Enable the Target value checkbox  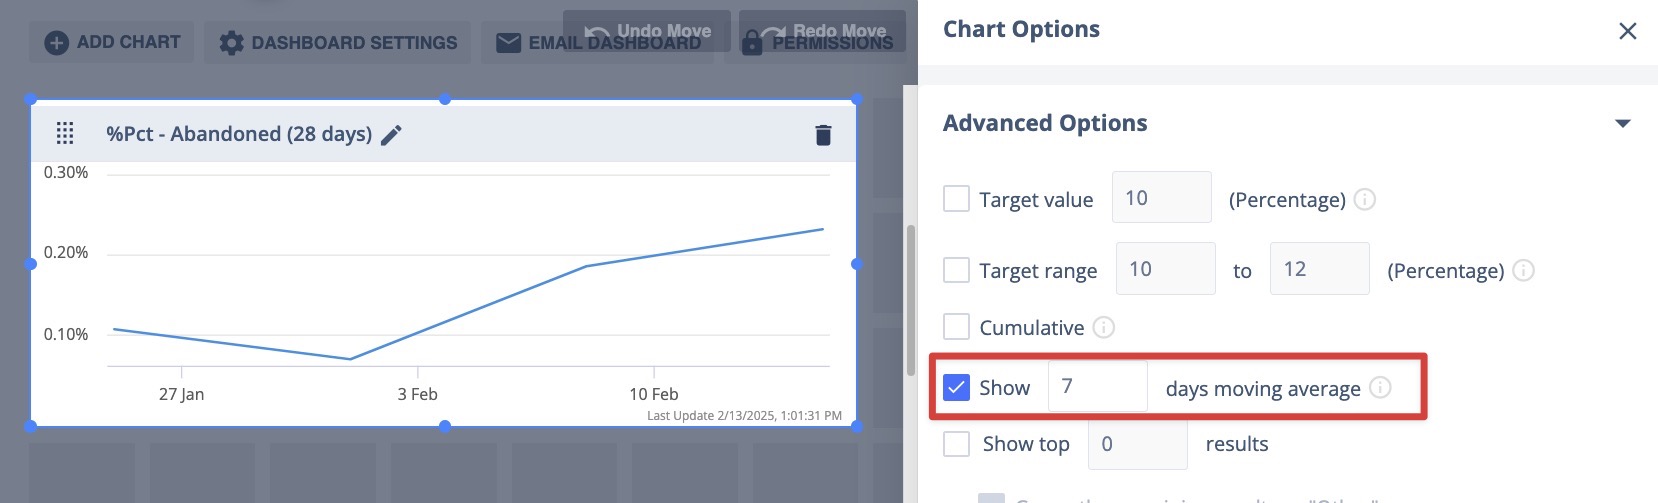[956, 198]
